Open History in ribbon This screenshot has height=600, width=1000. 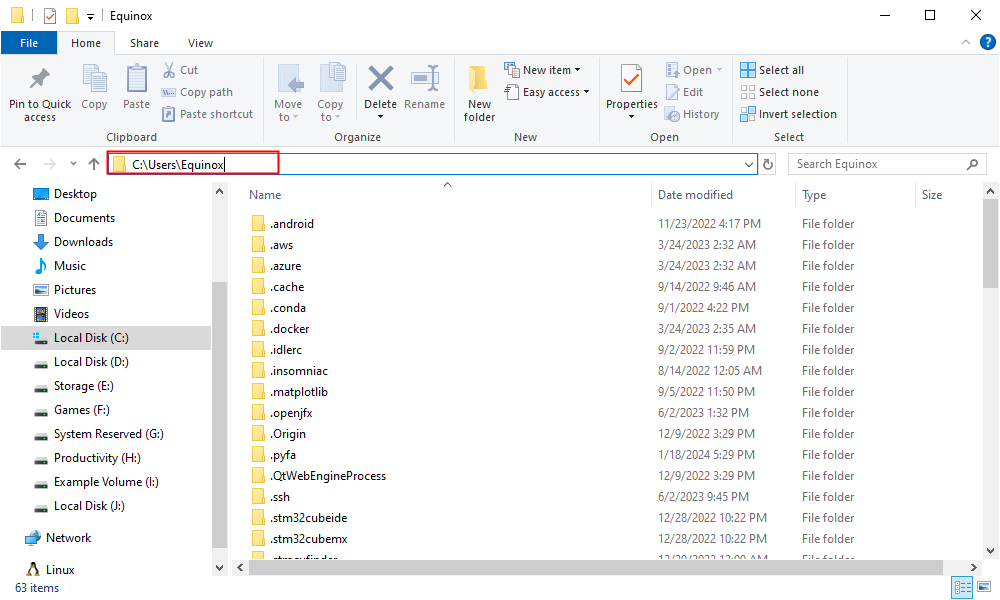coord(692,114)
